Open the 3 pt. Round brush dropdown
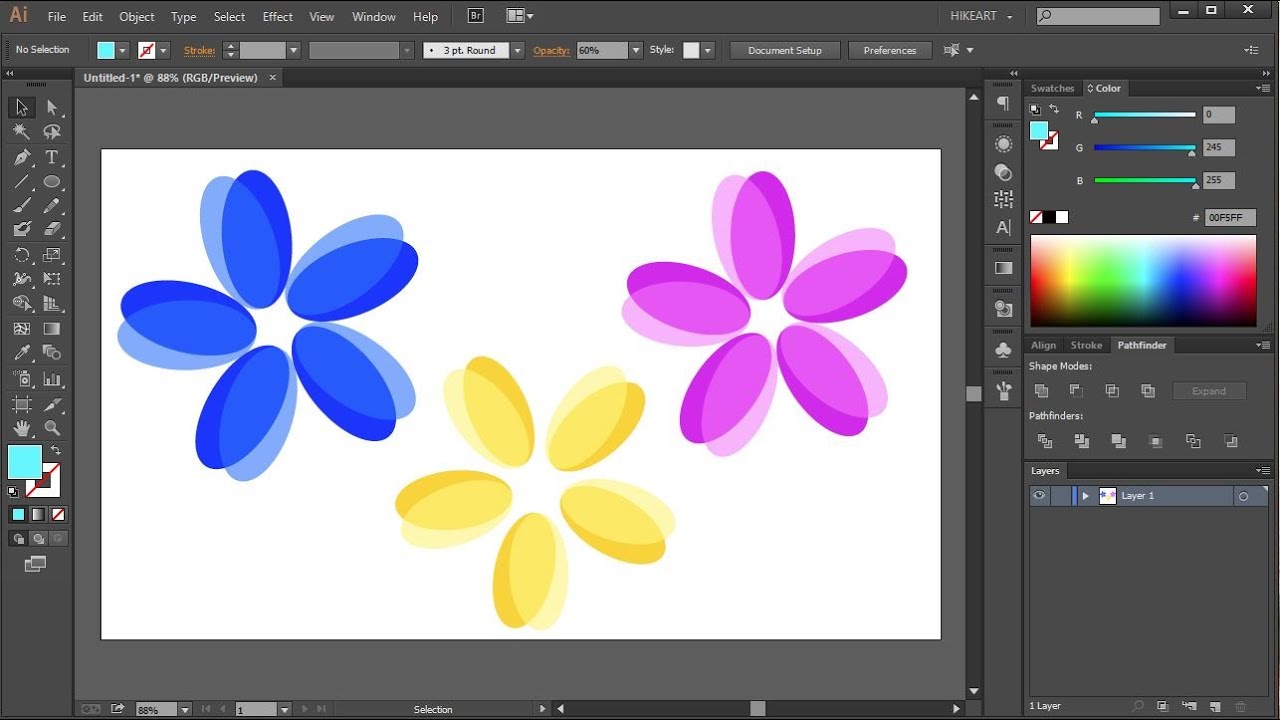Image resolution: width=1280 pixels, height=720 pixels. pyautogui.click(x=516, y=50)
